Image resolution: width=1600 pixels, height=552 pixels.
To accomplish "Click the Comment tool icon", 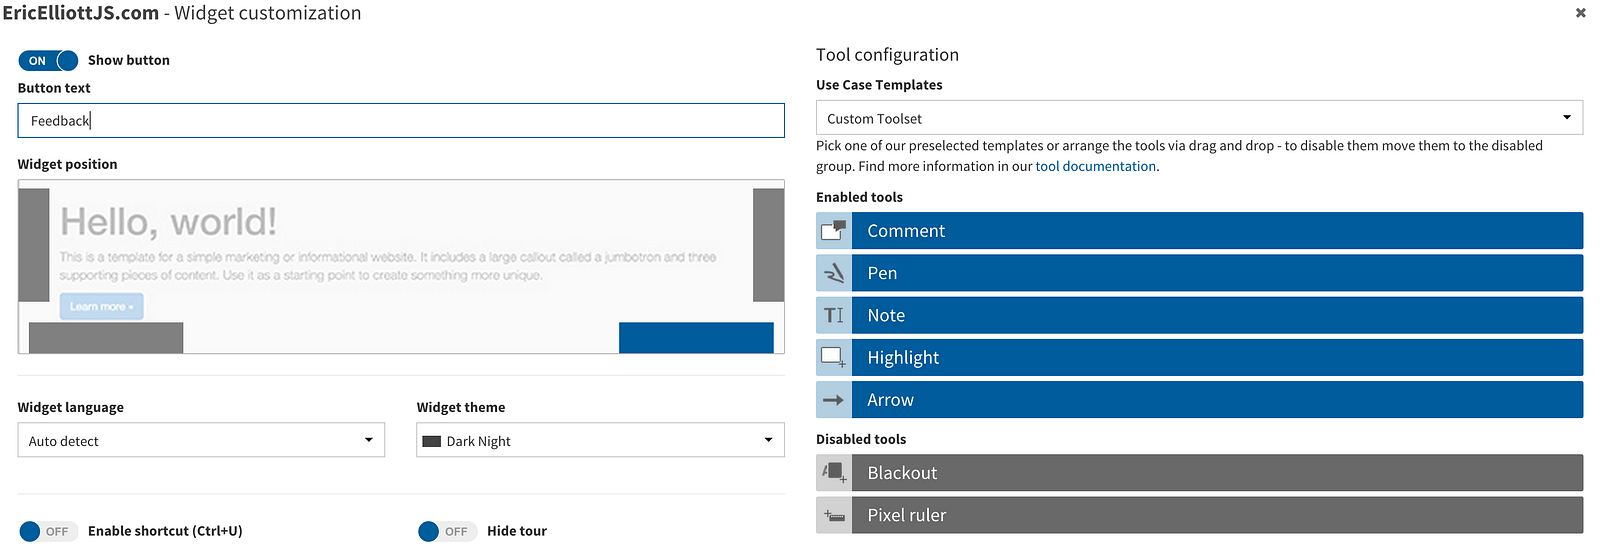I will [834, 231].
